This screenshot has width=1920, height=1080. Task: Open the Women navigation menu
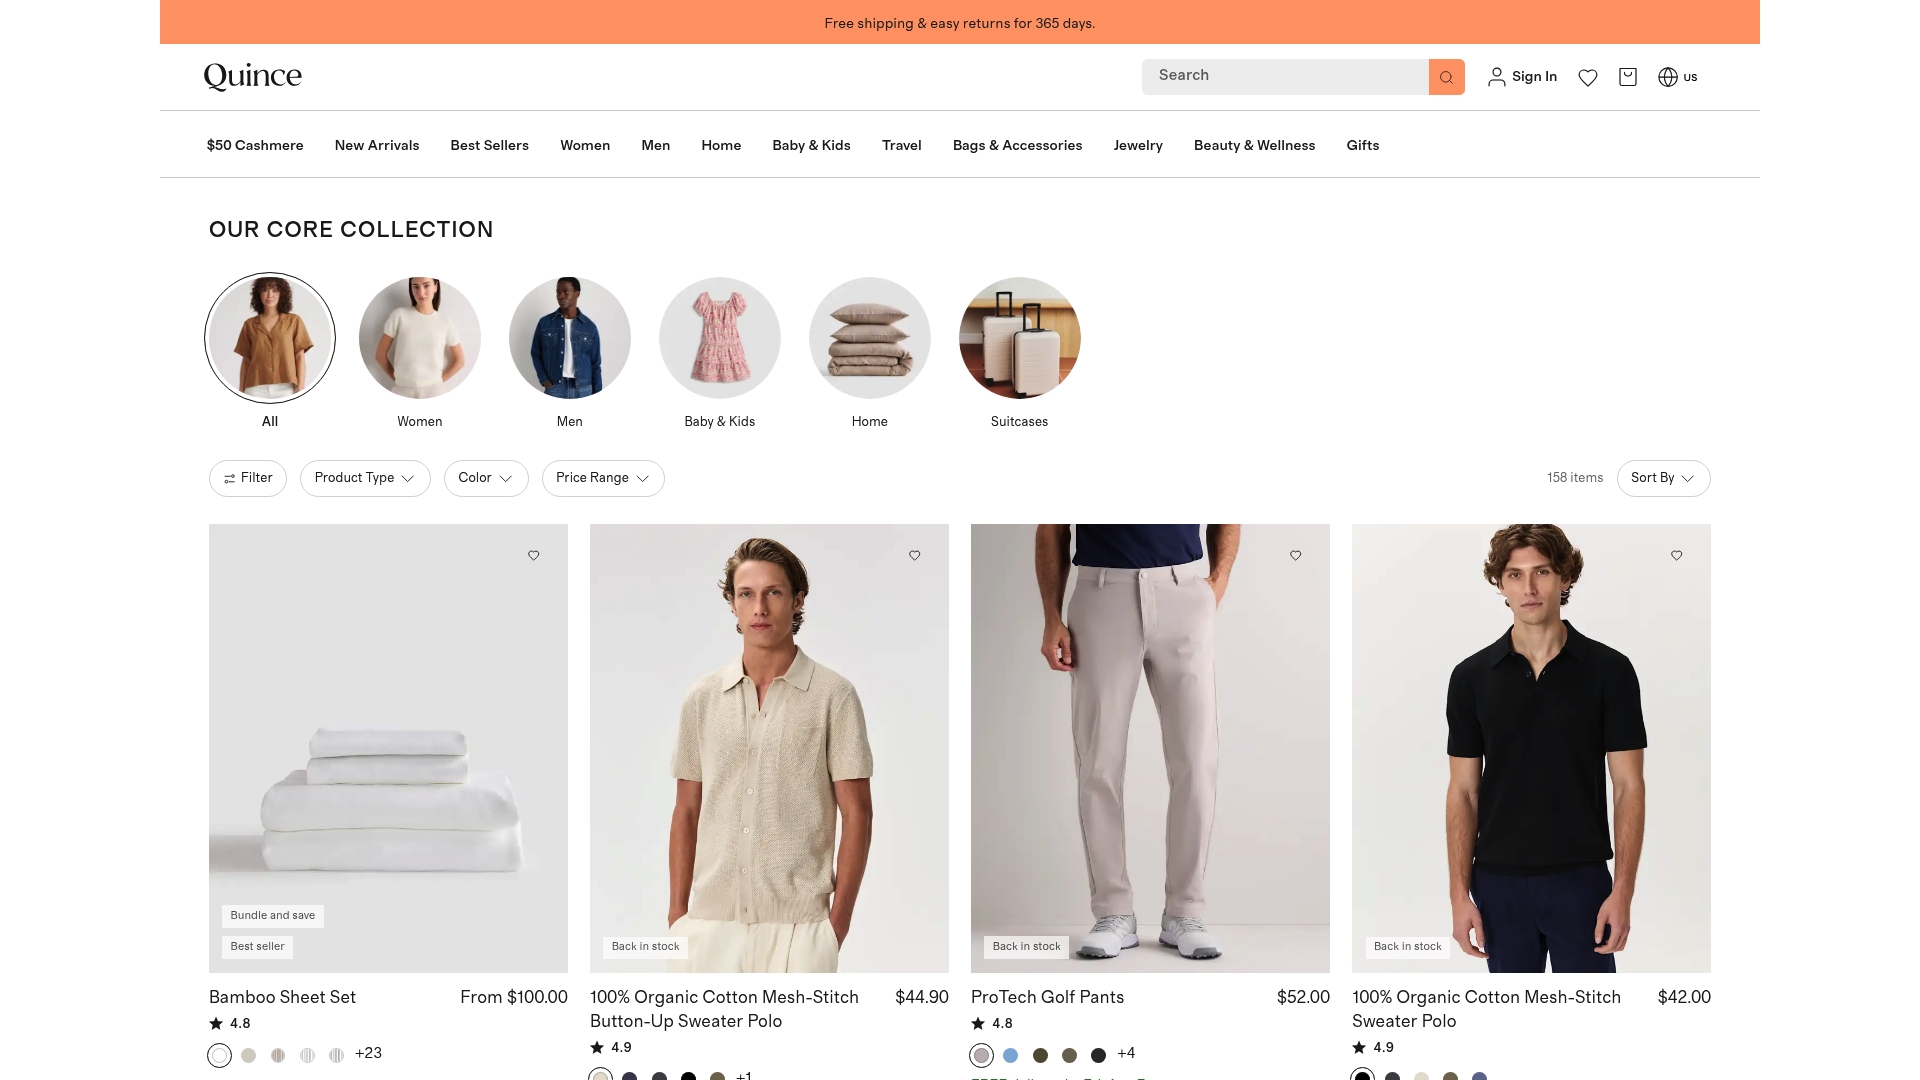pos(585,145)
